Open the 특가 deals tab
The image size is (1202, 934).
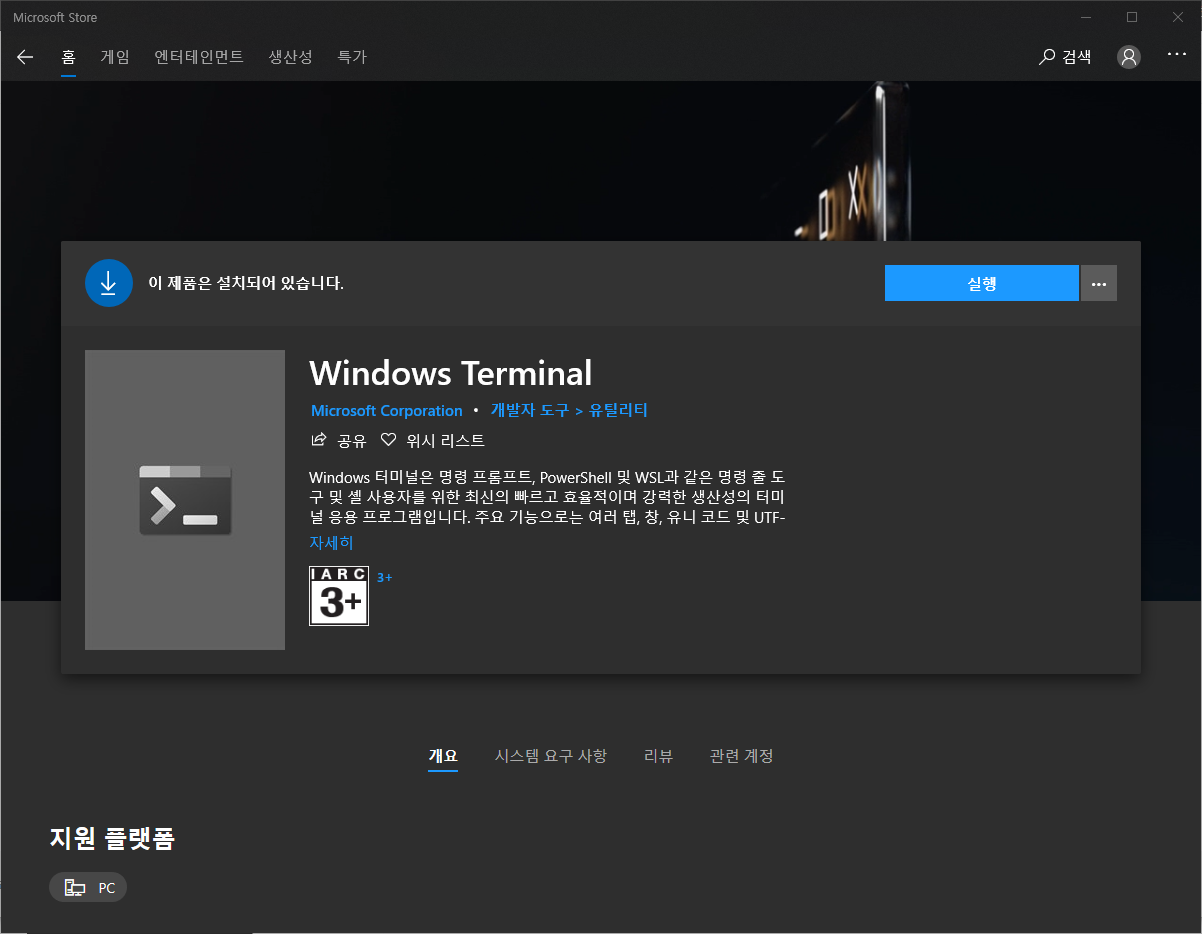click(x=352, y=57)
